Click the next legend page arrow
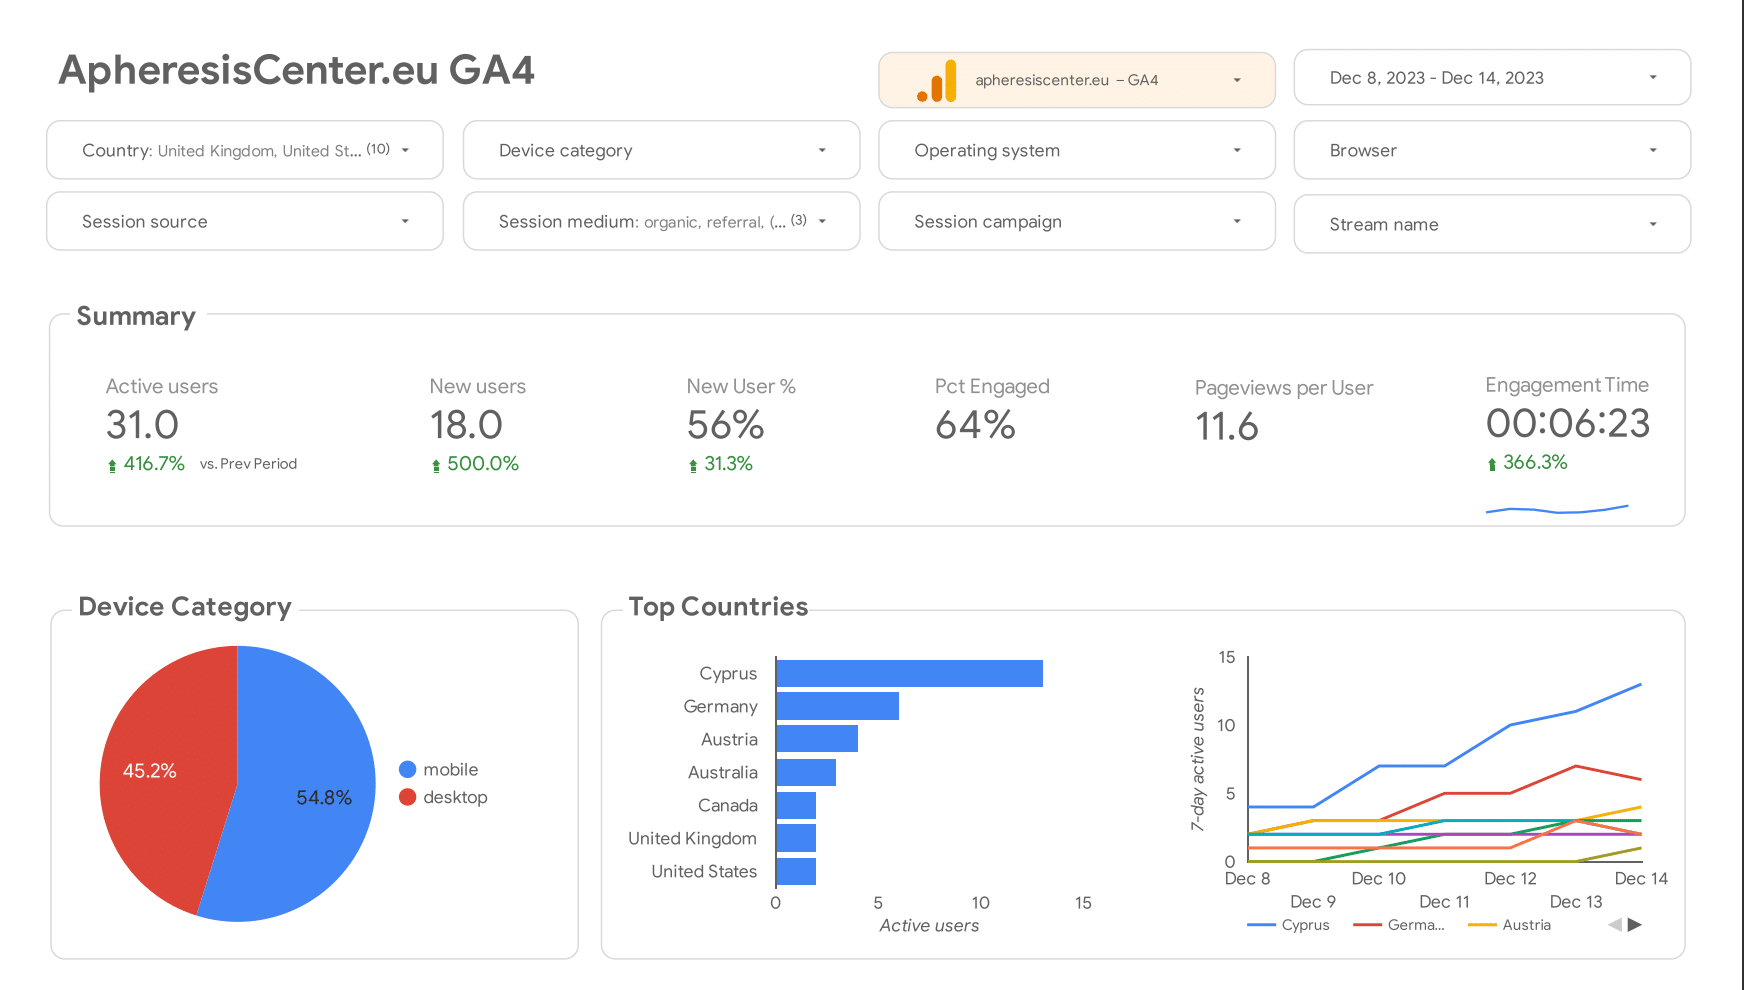1744x990 pixels. pos(1635,925)
